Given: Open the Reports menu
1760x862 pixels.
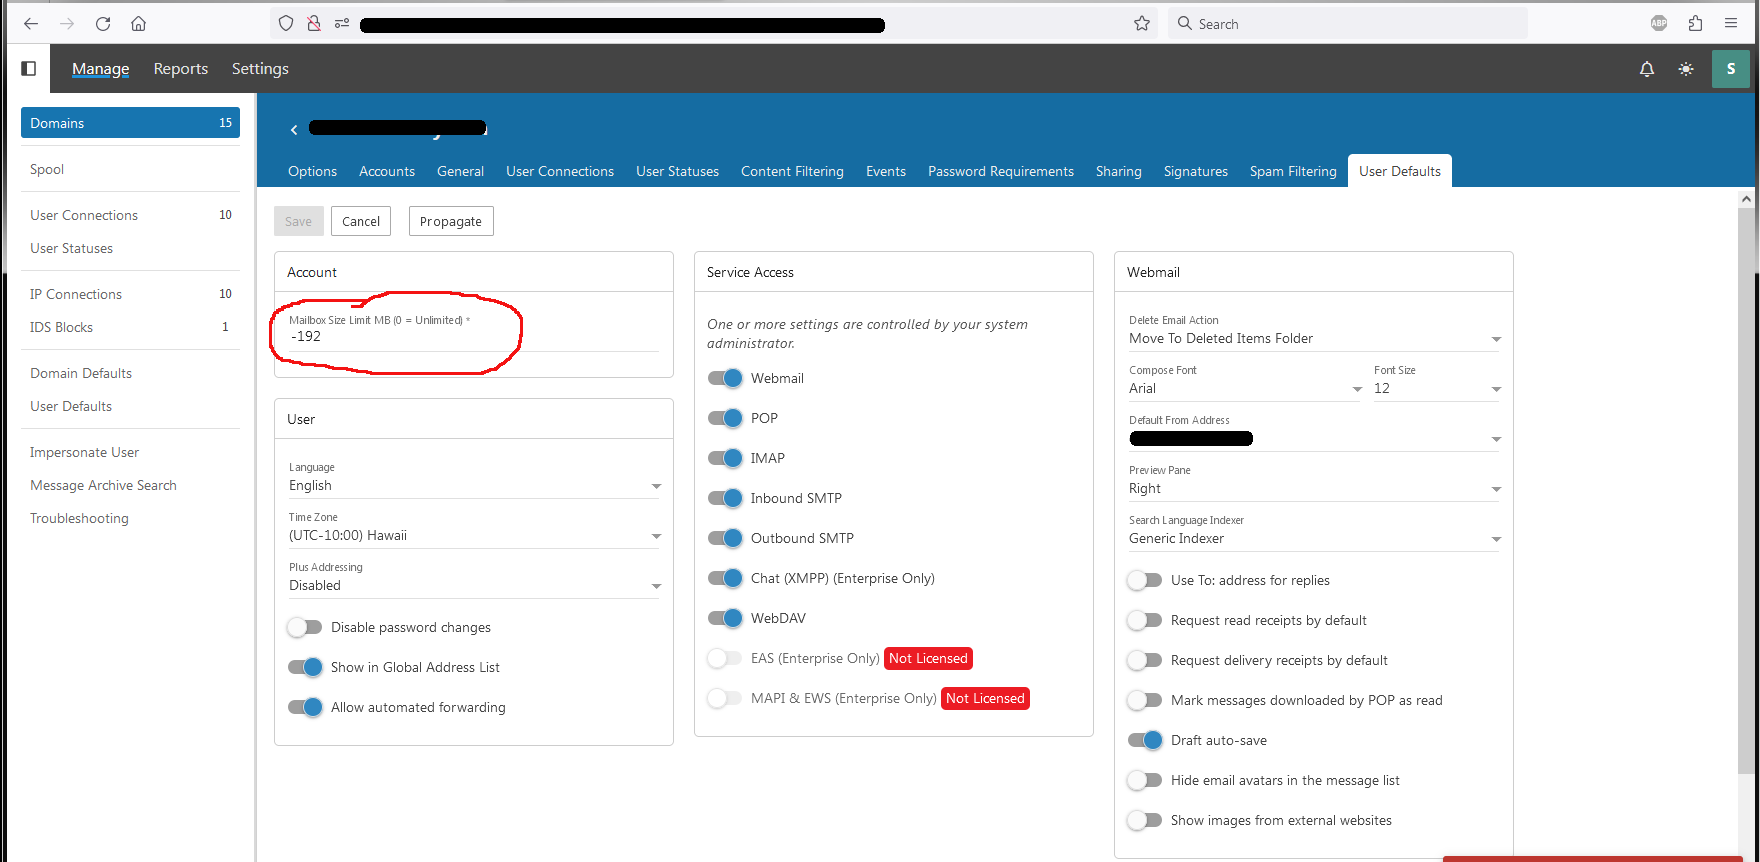Looking at the screenshot, I should (181, 69).
